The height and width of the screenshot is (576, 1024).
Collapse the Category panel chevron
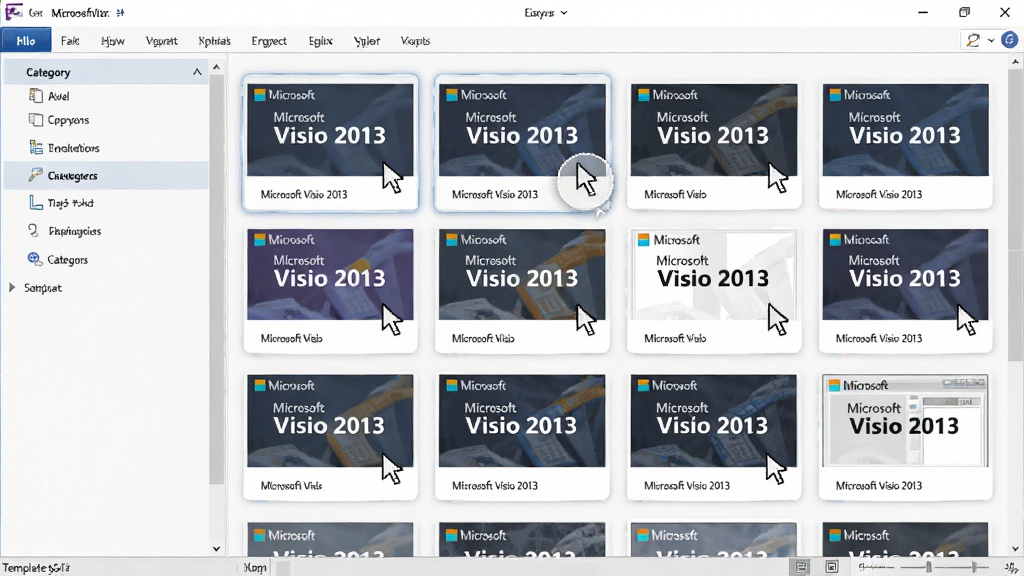(197, 72)
